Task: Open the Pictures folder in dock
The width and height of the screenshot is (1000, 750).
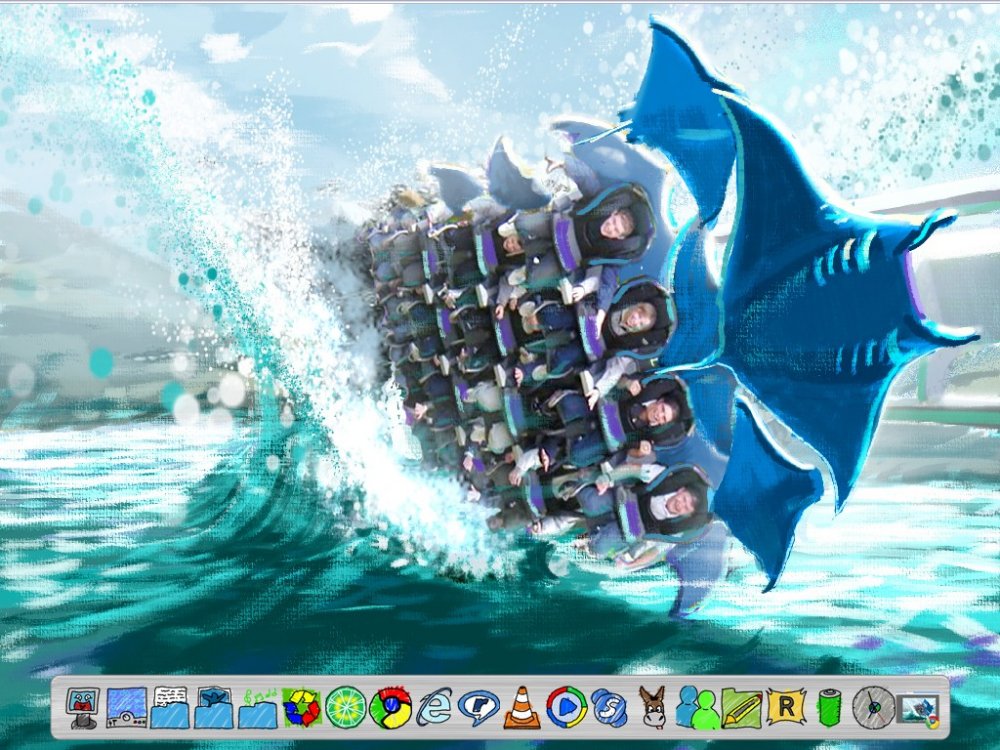Action: (214, 707)
